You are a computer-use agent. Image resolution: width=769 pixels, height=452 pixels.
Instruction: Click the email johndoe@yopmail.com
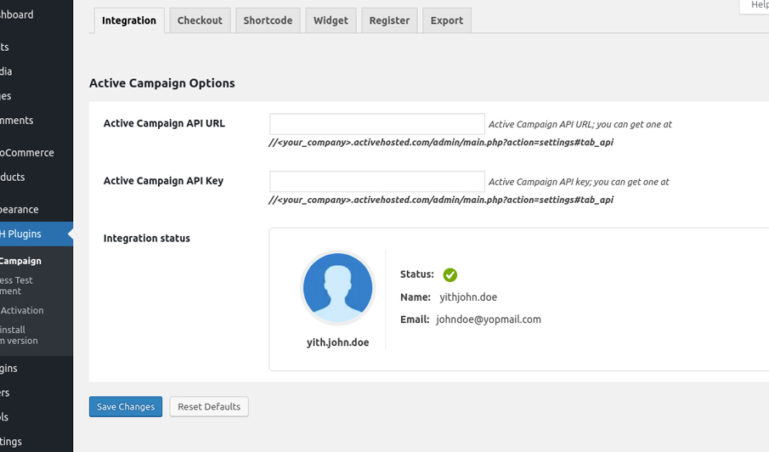[x=488, y=319]
